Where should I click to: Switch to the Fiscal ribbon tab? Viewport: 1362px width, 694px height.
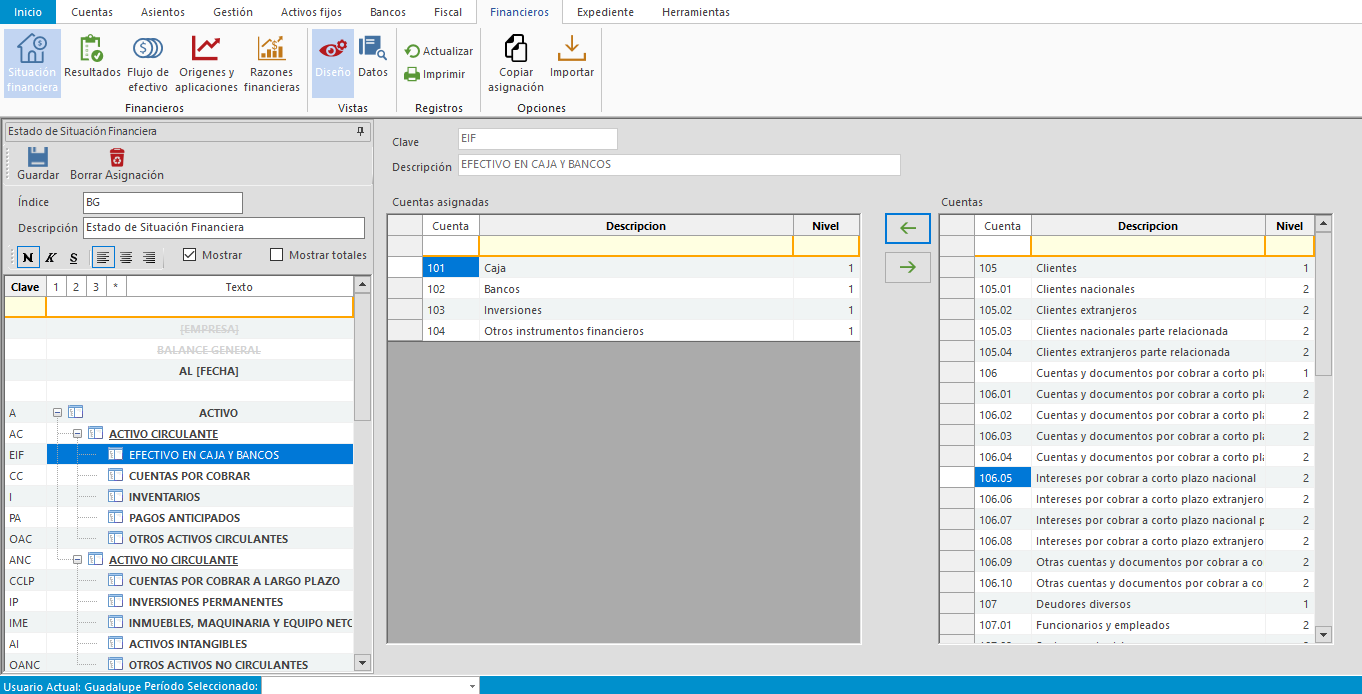coord(448,12)
